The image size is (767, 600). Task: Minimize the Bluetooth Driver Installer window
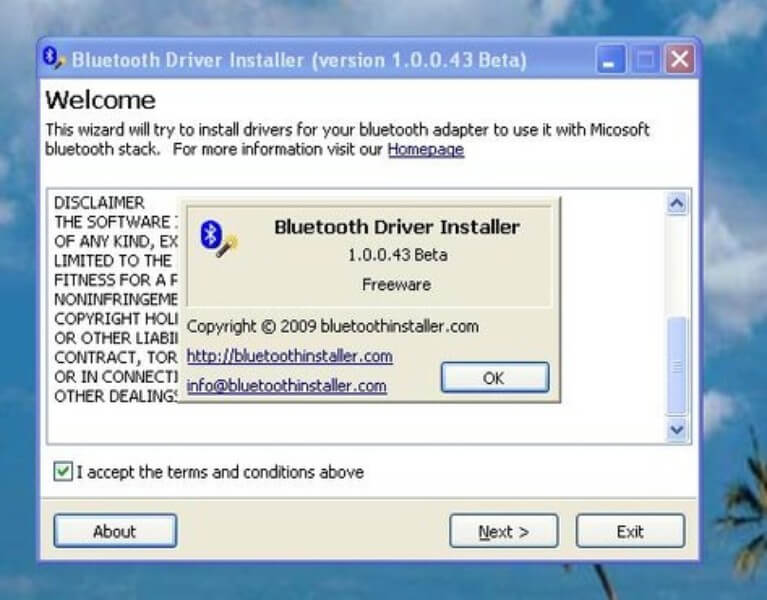tap(612, 60)
